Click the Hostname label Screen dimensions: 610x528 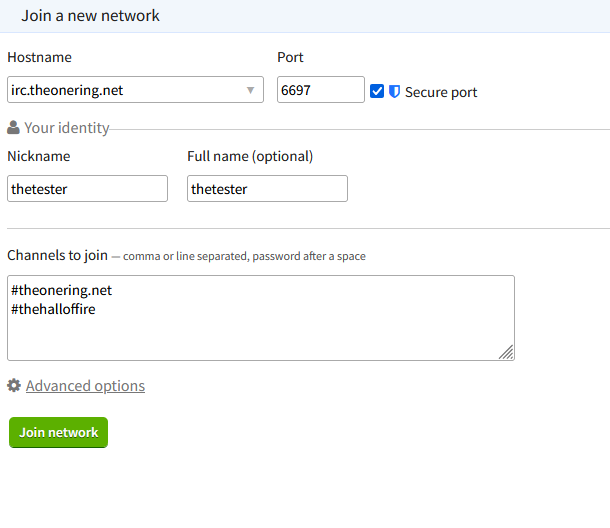39,57
